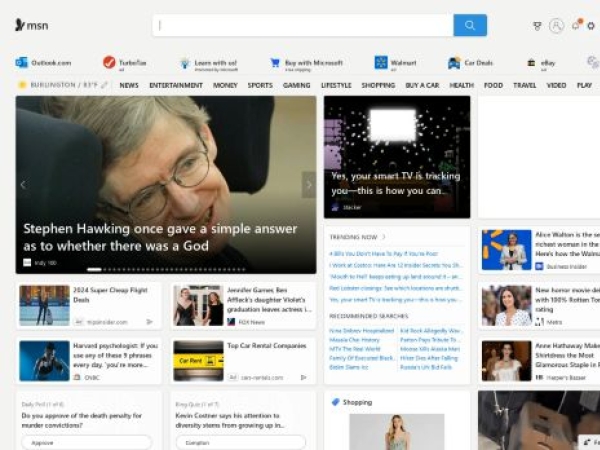Open Top Car Rental Companies ad
The image size is (600, 450).
coord(267,346)
